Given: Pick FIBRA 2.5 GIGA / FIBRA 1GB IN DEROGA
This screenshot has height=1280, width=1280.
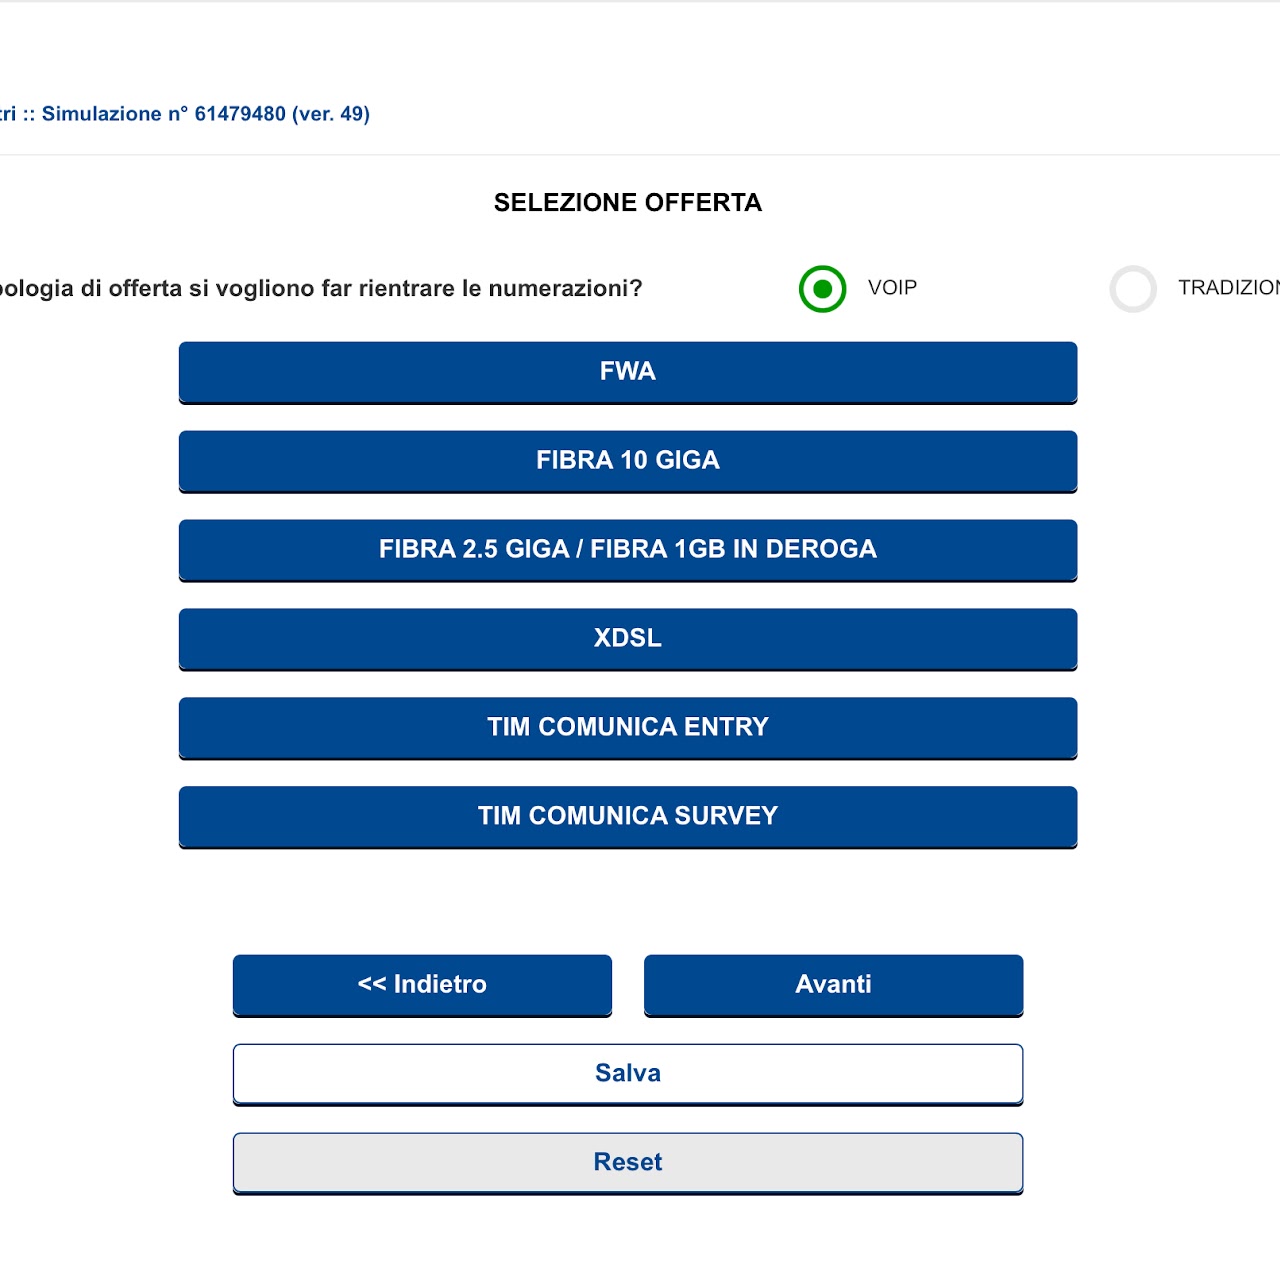Looking at the screenshot, I should pos(627,550).
